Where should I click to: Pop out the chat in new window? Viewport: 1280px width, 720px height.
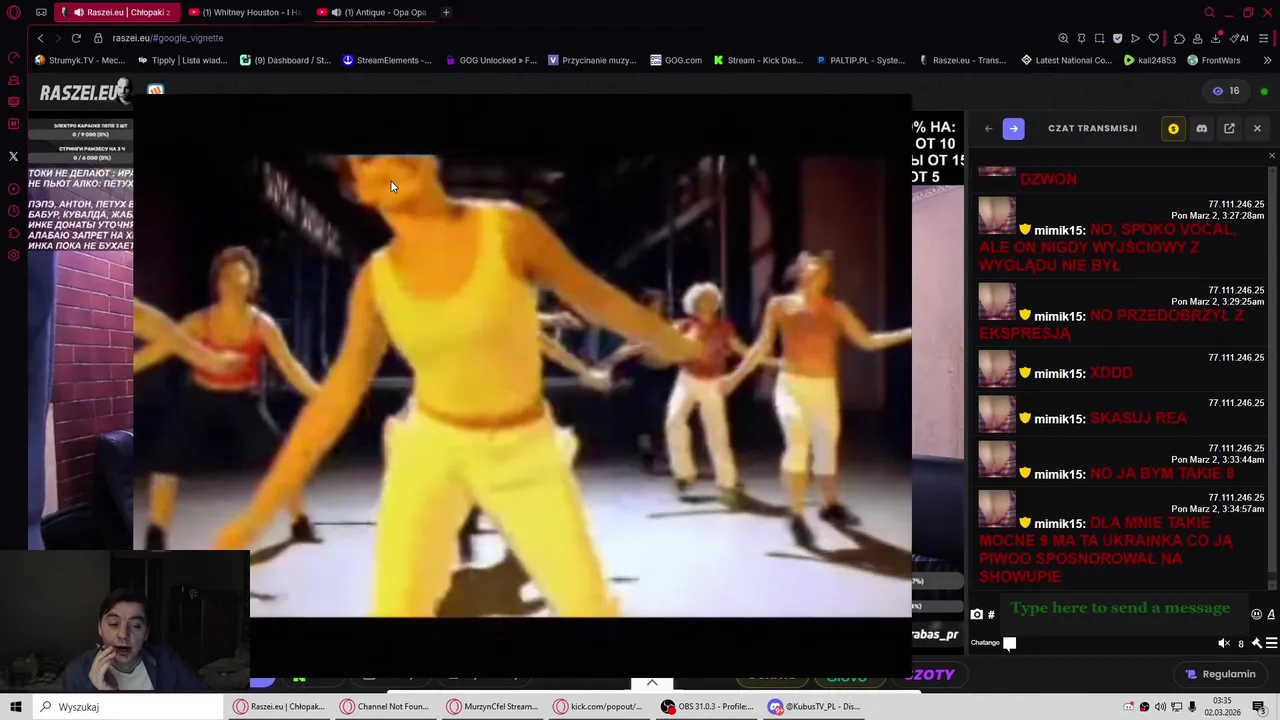(x=1229, y=128)
